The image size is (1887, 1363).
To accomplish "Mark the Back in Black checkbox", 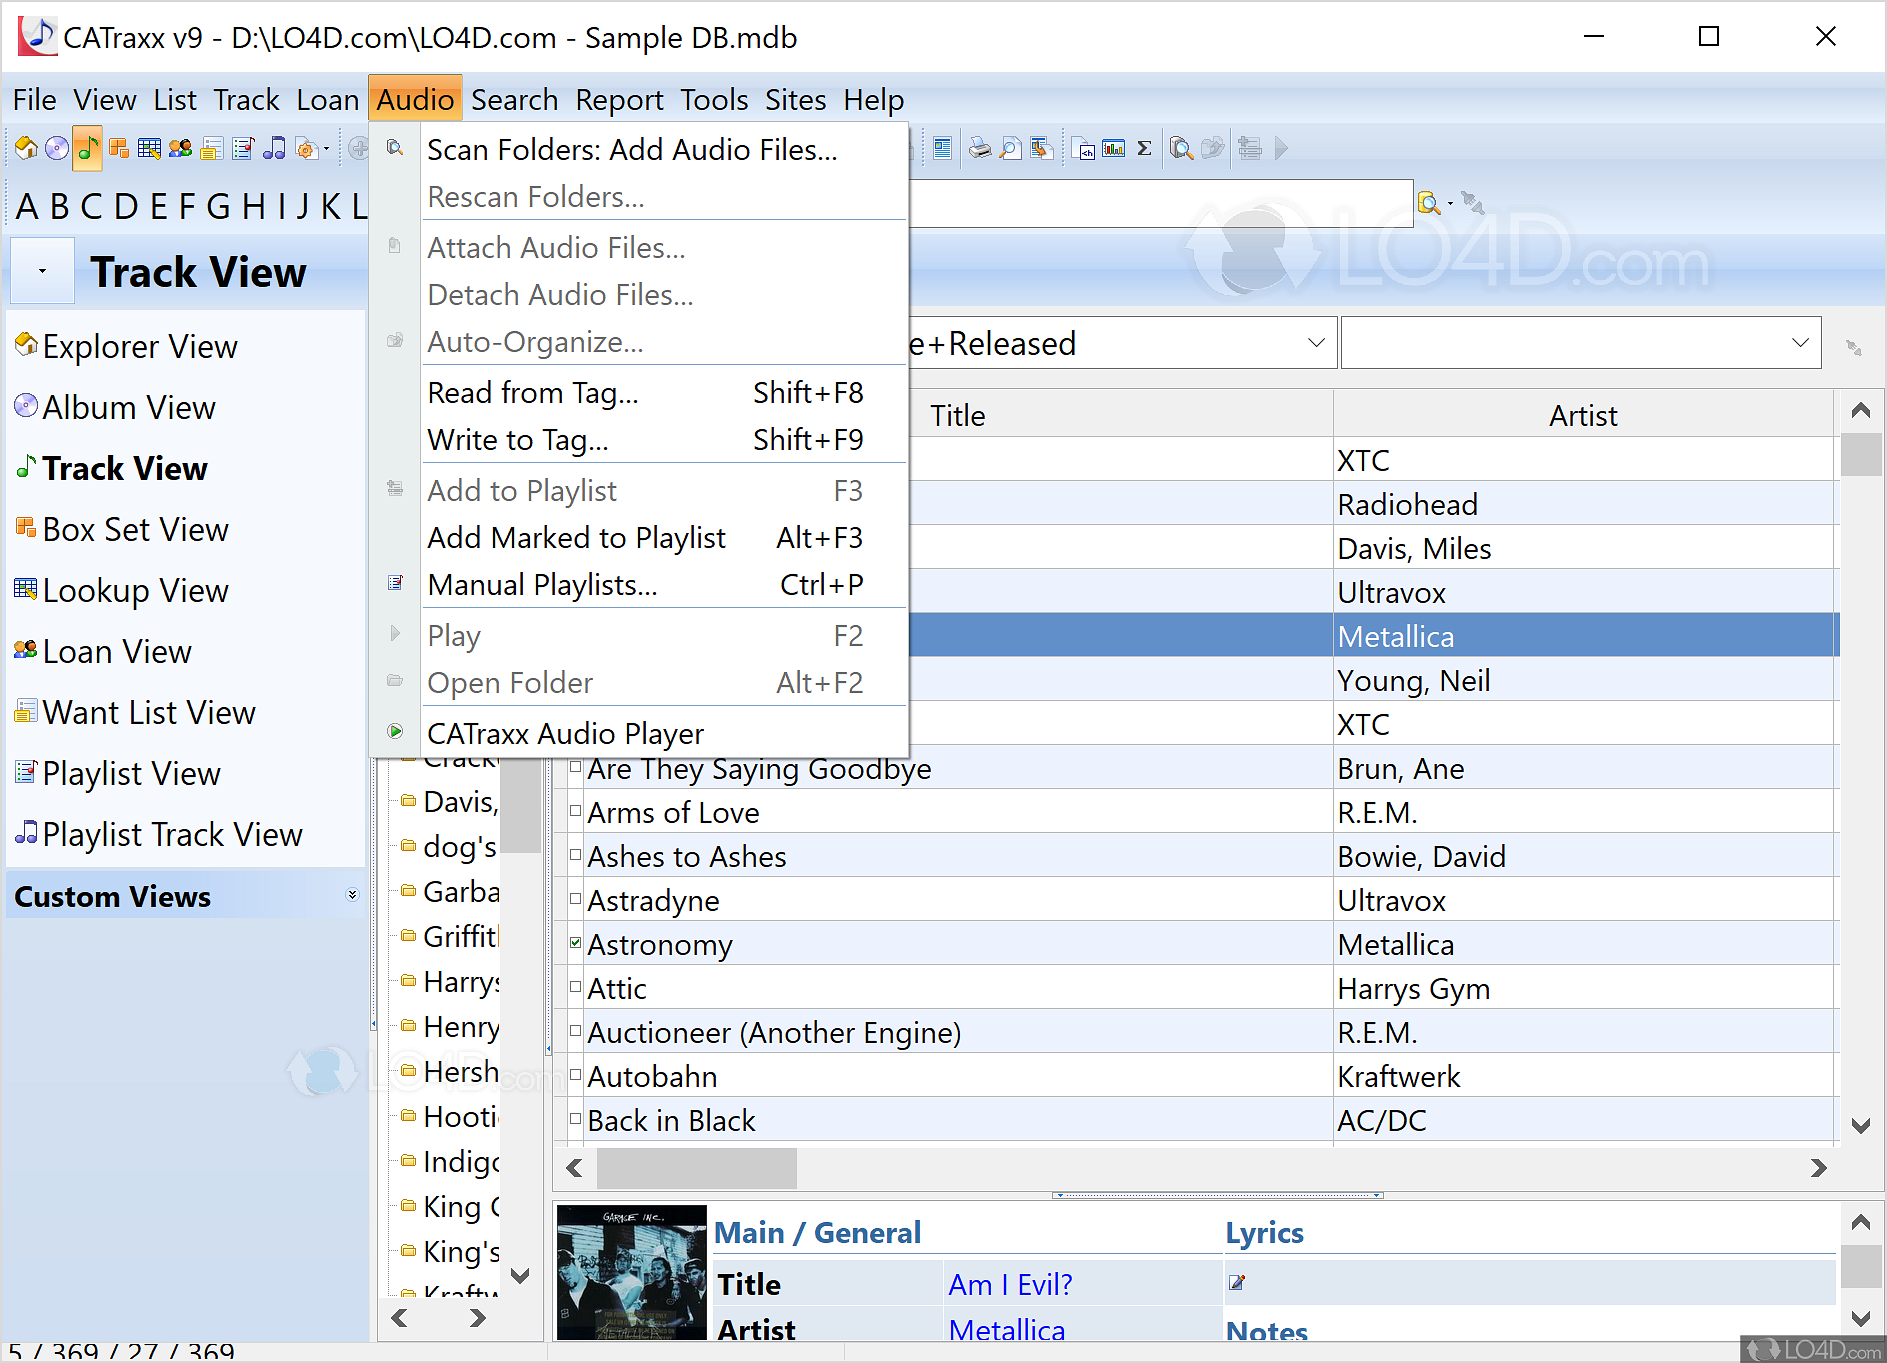I will pos(576,1119).
